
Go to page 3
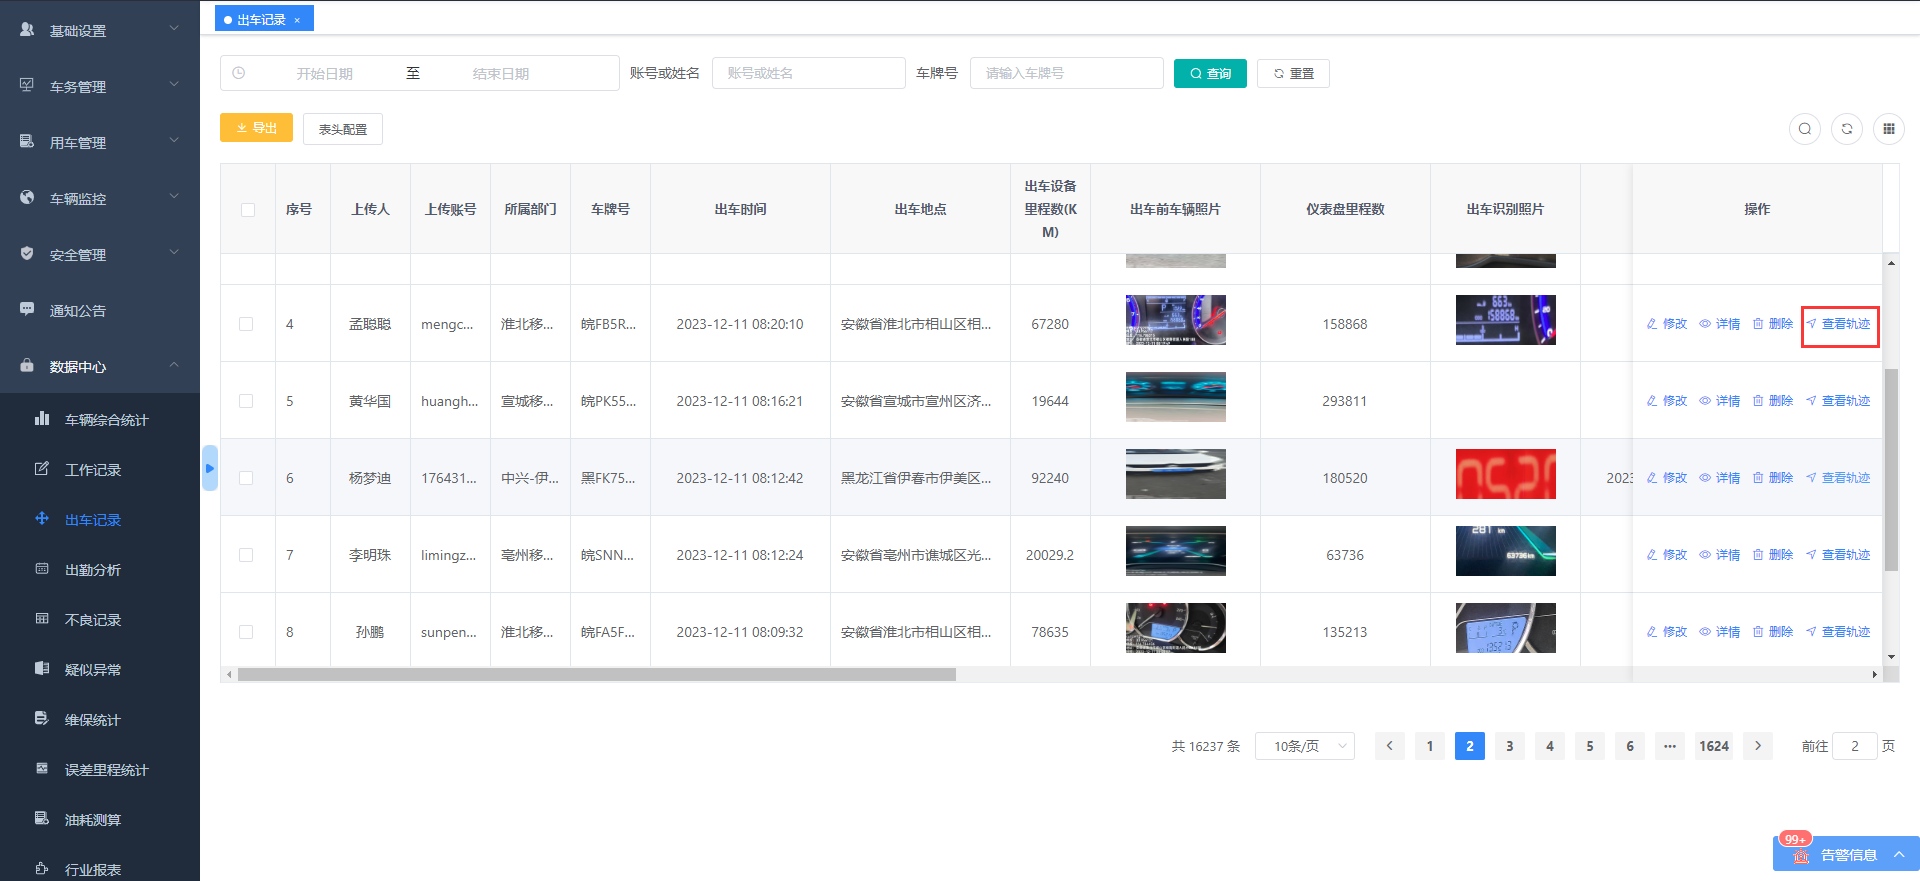(x=1510, y=746)
